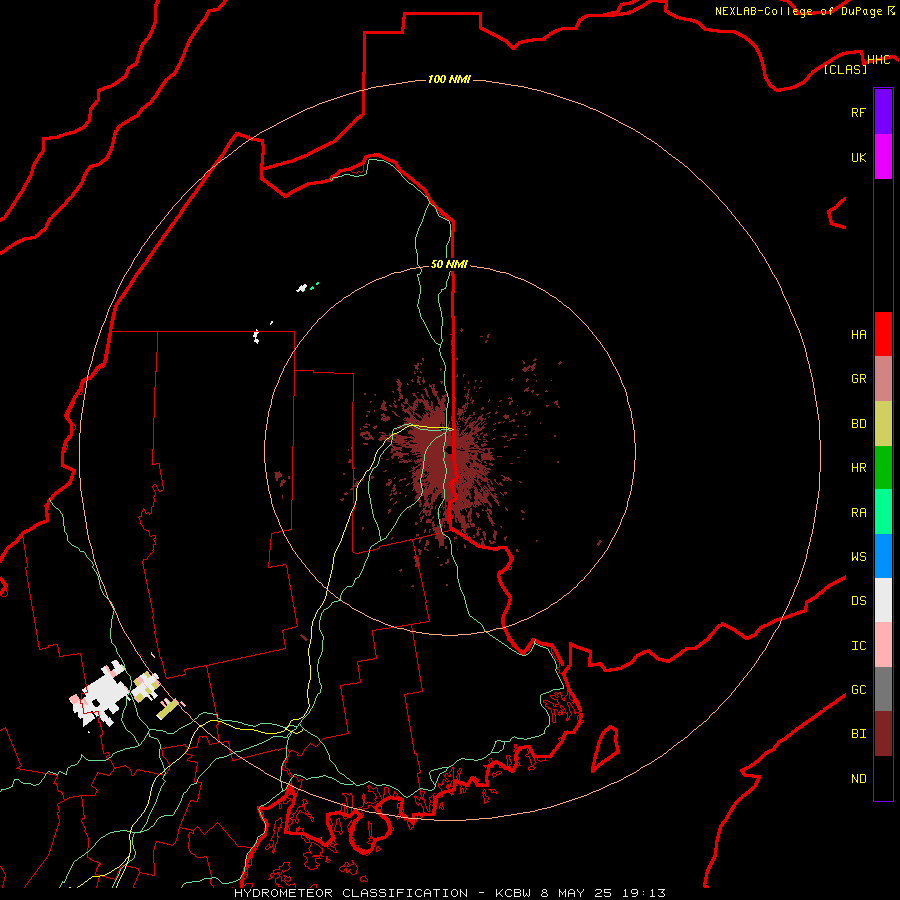This screenshot has width=900, height=900.
Task: Click the purple RF legend color swatch
Action: [x=883, y=112]
